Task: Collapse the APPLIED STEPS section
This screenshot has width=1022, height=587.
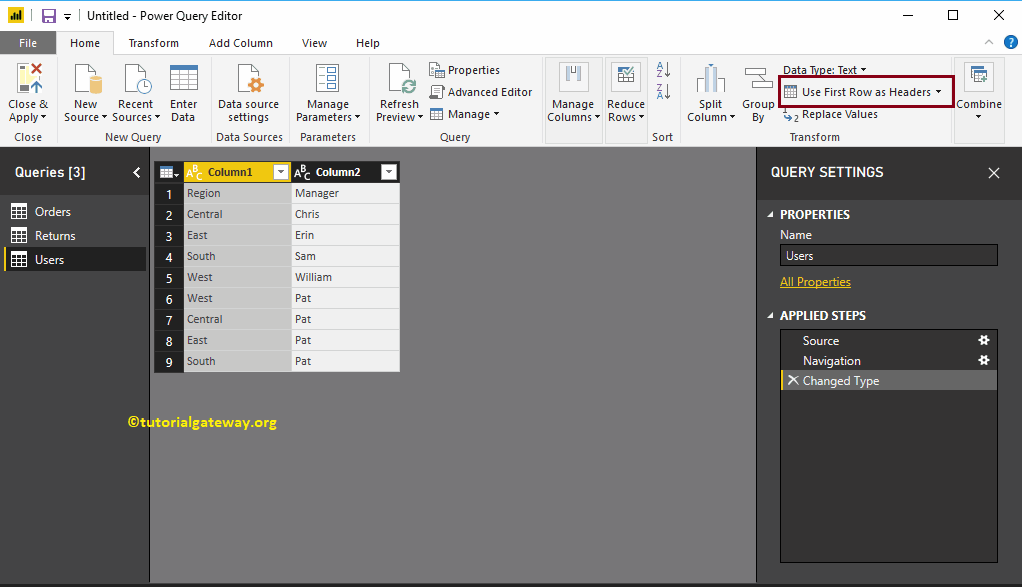Action: point(770,316)
